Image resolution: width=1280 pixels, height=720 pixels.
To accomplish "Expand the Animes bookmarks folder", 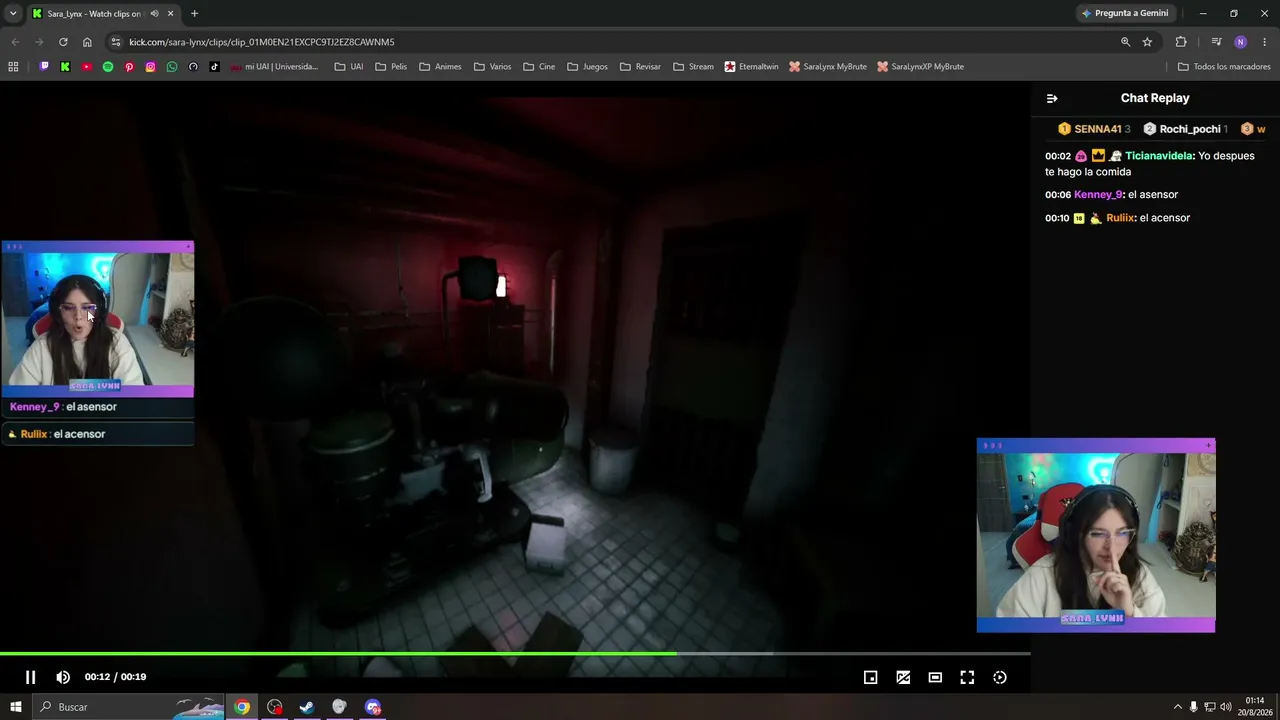I will [x=440, y=67].
